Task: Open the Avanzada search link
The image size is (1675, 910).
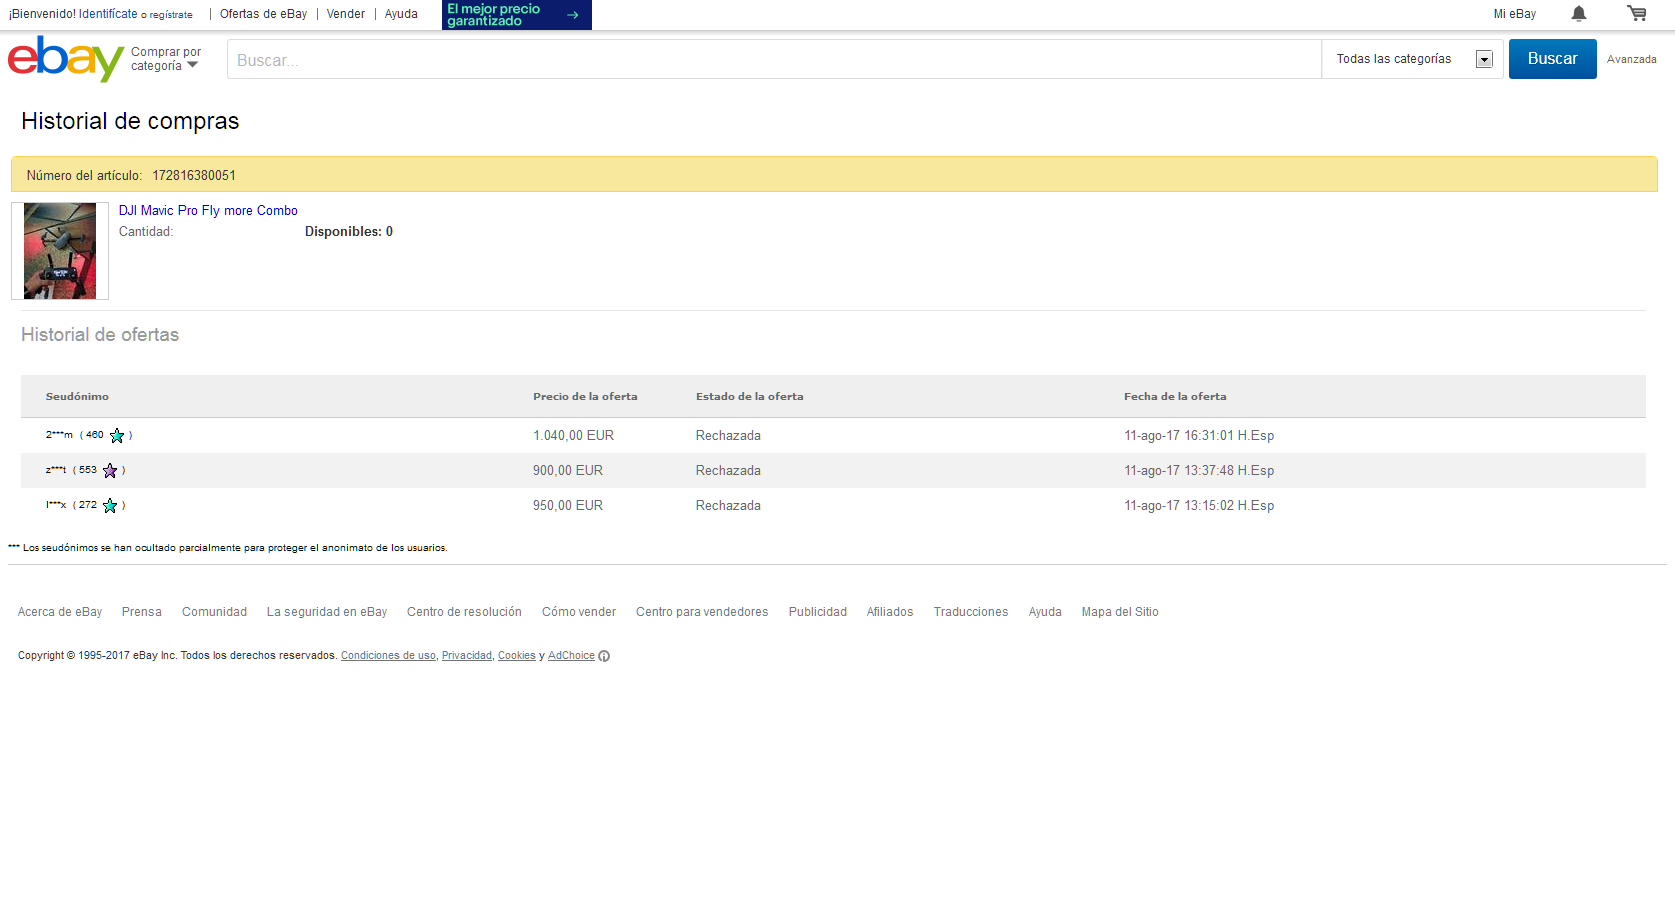Action: pyautogui.click(x=1631, y=59)
